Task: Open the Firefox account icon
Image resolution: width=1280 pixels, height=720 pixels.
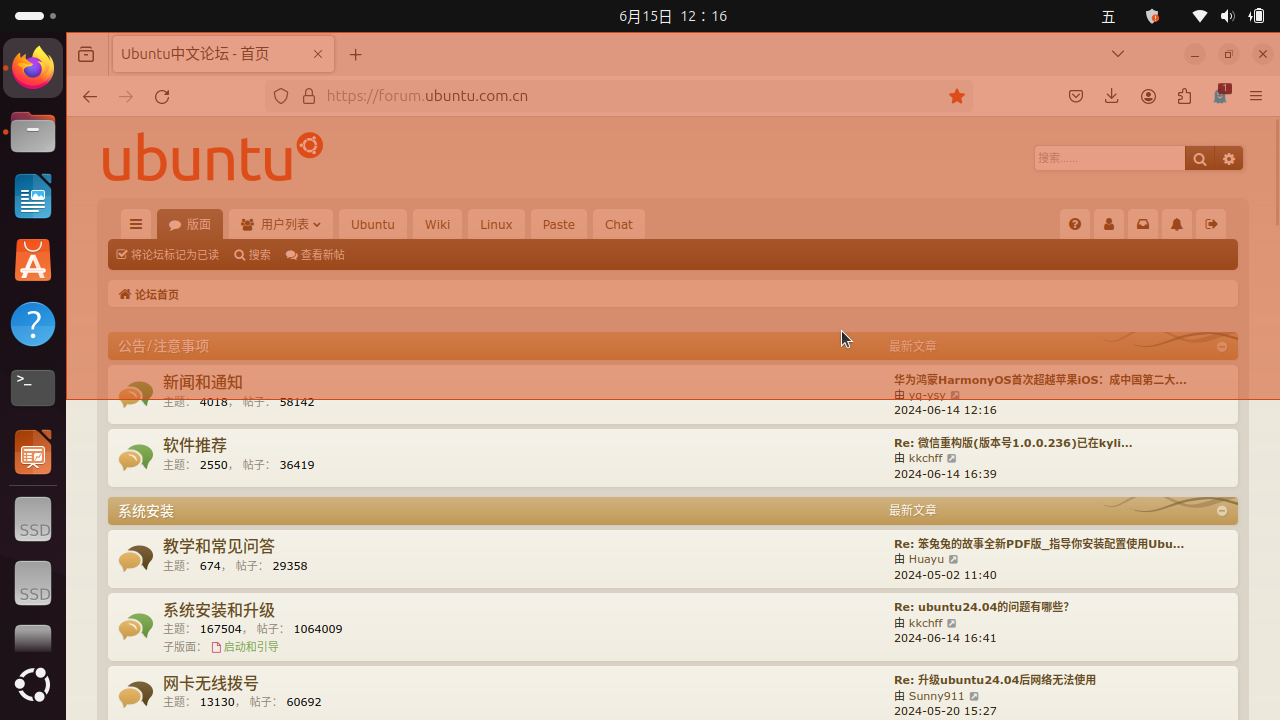Action: point(1148,96)
